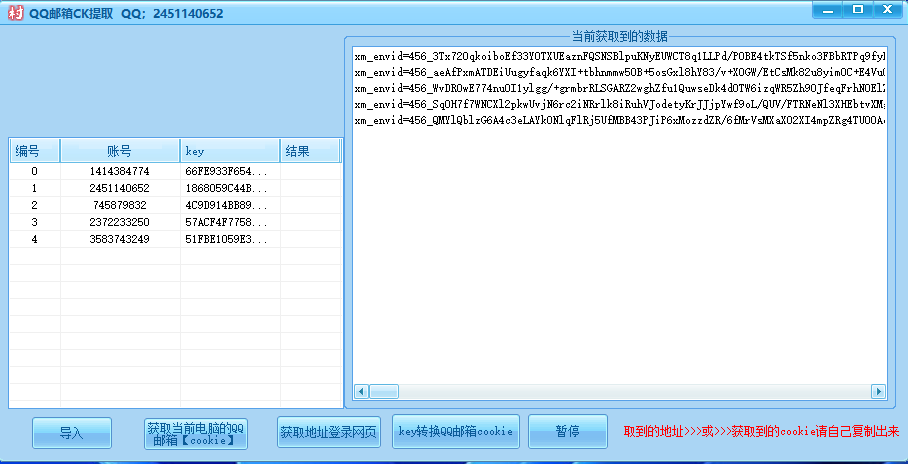Screen dimensions: 908x464
Task: Click the app icon in the title bar
Action: [x=13, y=13]
